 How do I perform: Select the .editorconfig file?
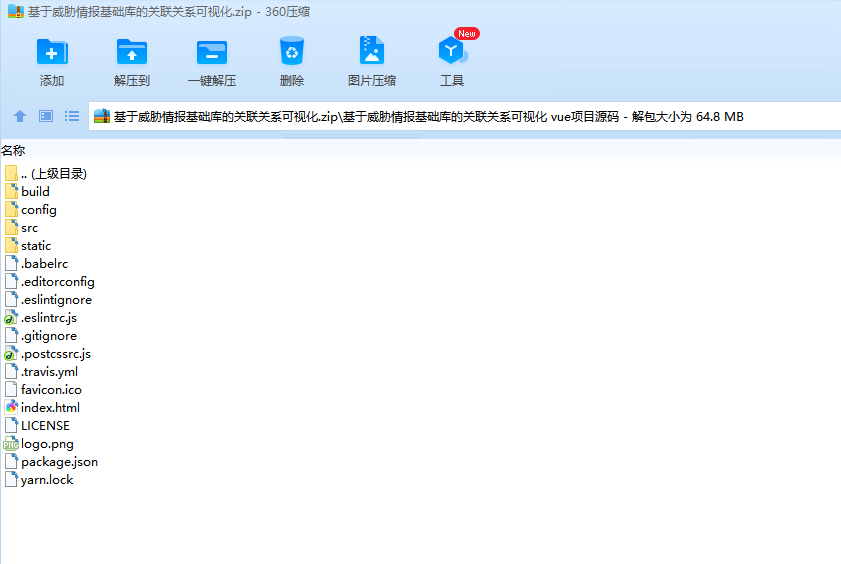pos(50,281)
